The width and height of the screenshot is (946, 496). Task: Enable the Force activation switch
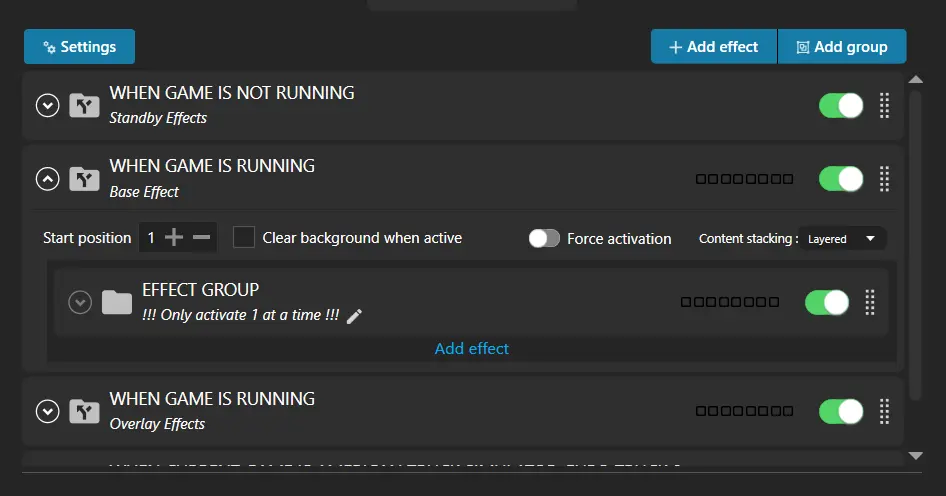[544, 238]
